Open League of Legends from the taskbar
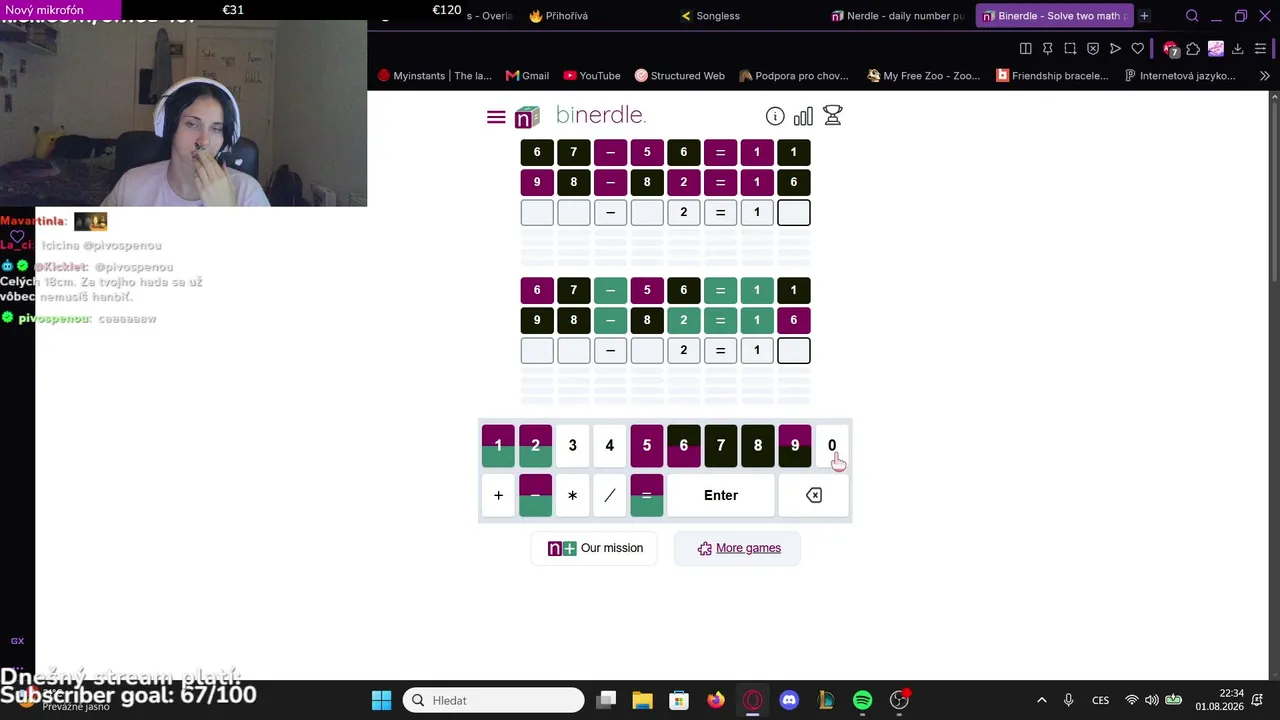Viewport: 1280px width, 720px height. (x=826, y=700)
